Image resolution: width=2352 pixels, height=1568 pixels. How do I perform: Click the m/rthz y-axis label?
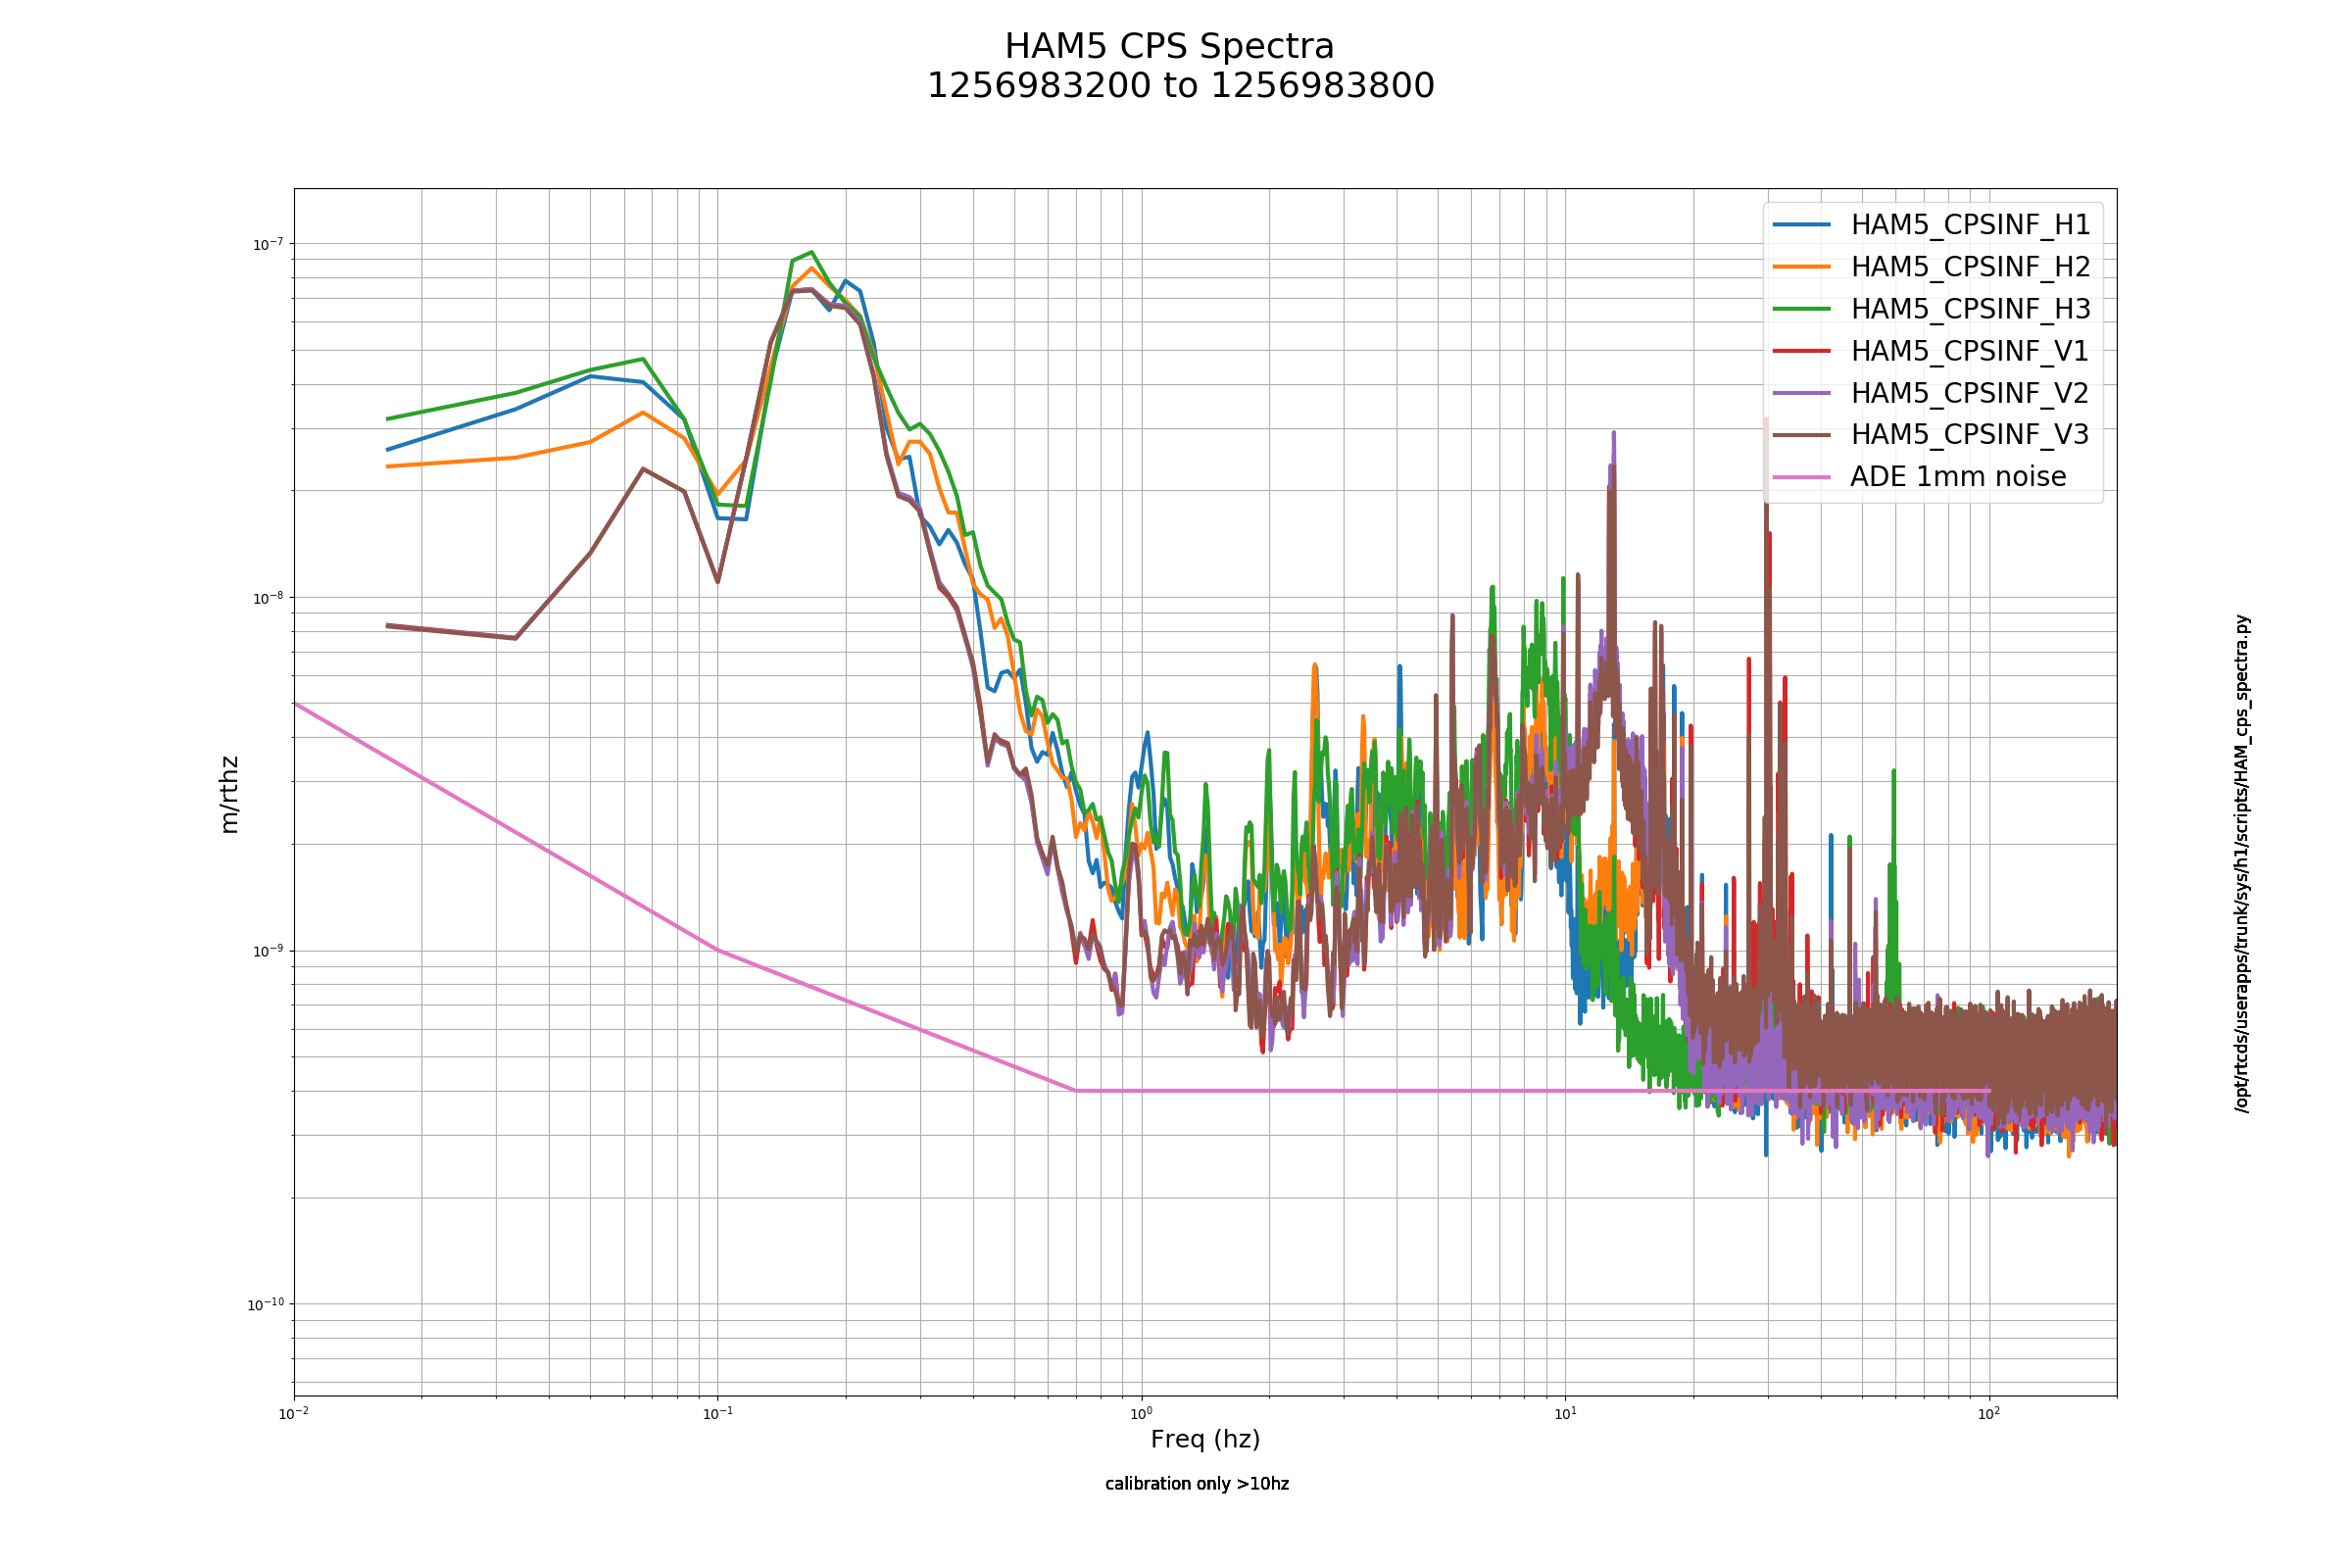pos(230,794)
